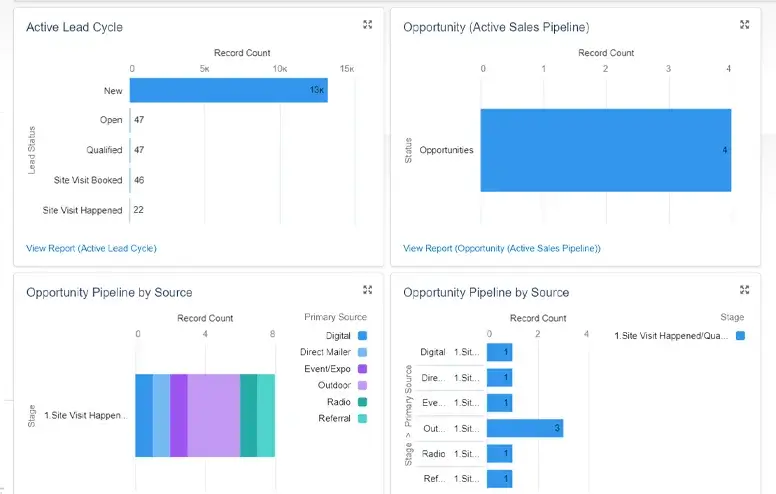Click the Event/Expo purple segment in stacked bar
The image size is (776, 494).
(179, 415)
